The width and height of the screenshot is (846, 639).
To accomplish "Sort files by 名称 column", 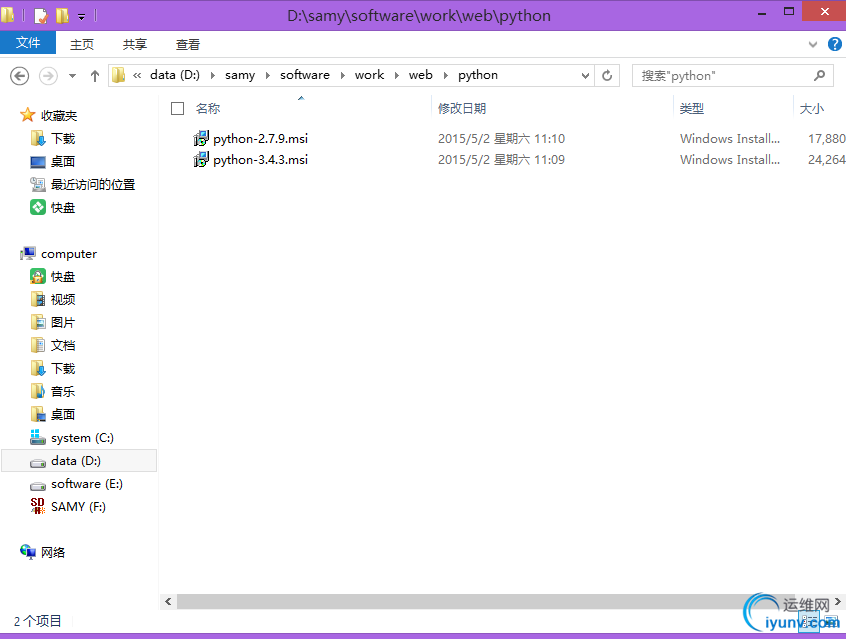I will click(208, 108).
